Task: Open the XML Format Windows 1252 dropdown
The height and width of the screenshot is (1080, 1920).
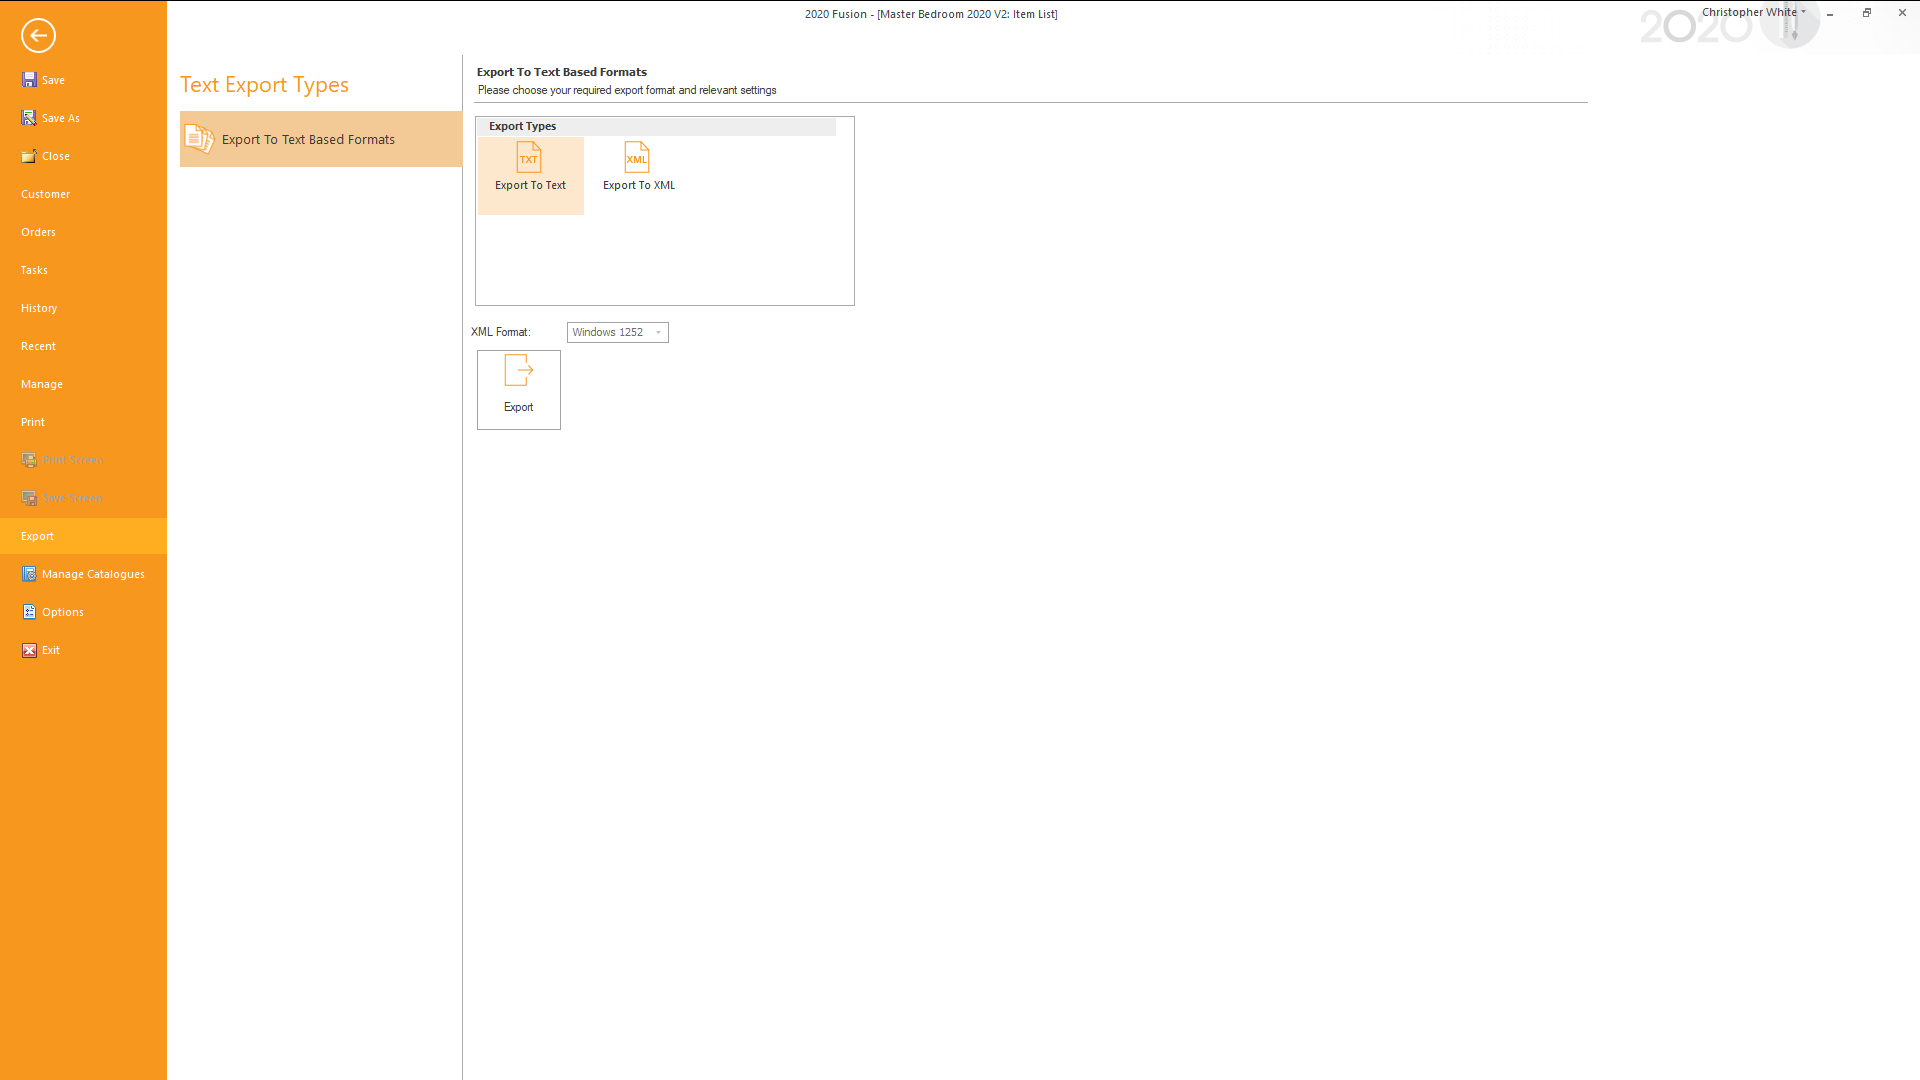Action: tap(617, 332)
